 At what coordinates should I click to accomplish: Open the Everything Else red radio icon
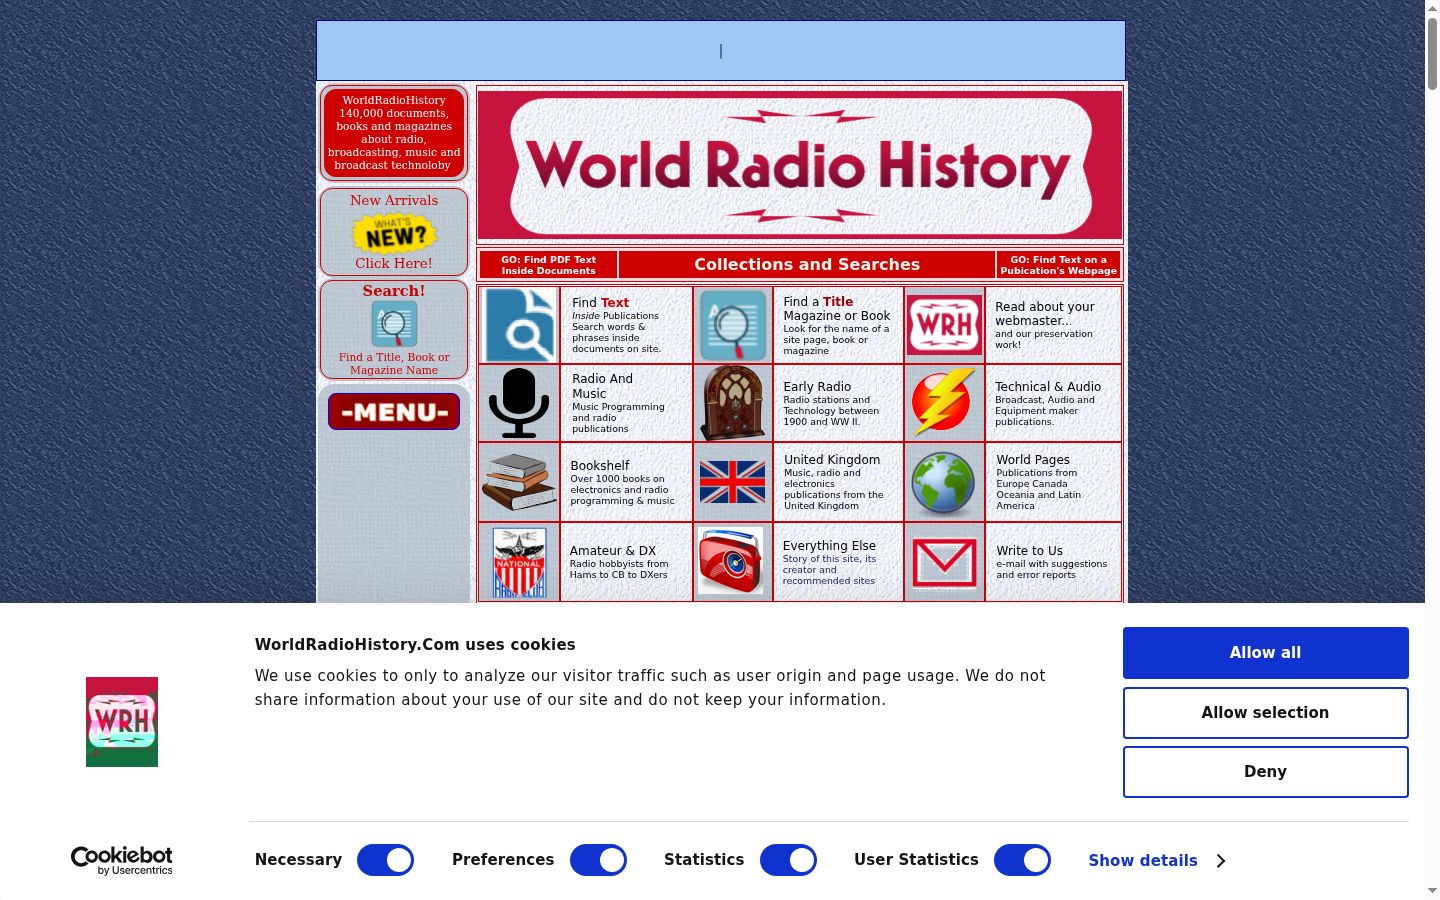pos(731,561)
